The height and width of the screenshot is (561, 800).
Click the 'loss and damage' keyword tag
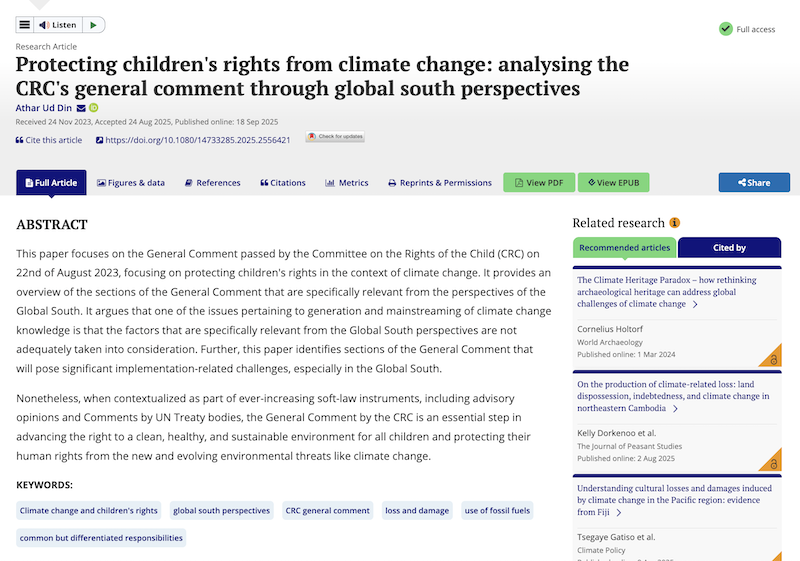click(x=418, y=511)
